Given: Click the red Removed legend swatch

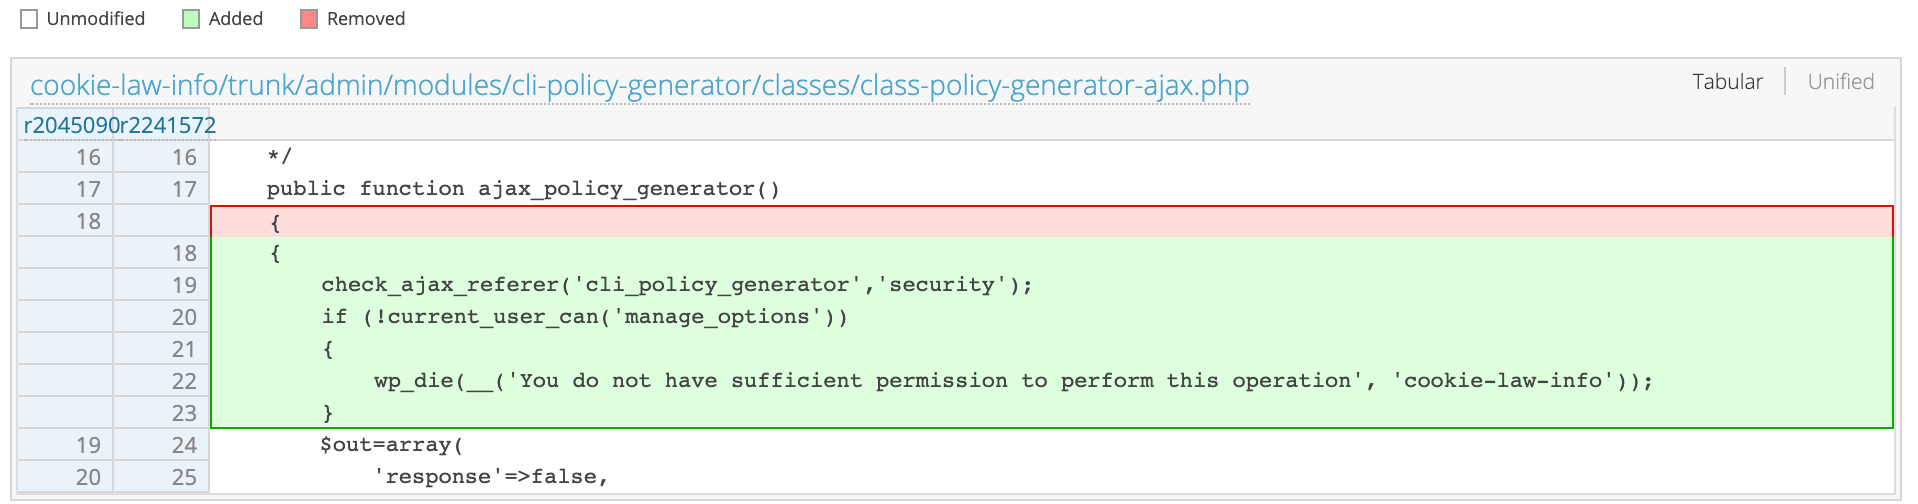Looking at the screenshot, I should [x=309, y=19].
